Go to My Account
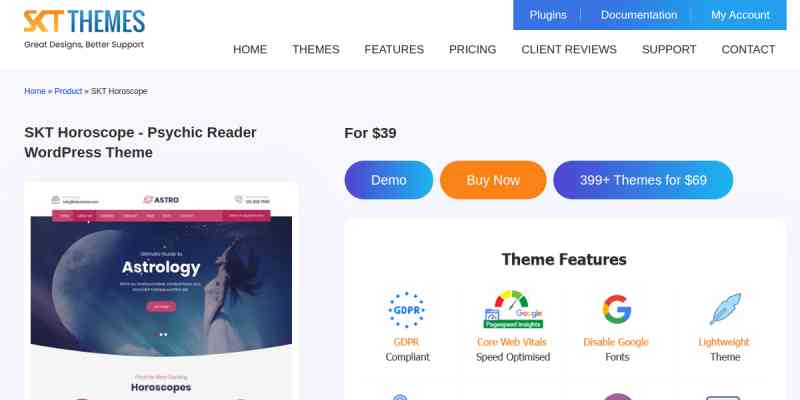Screen dimensions: 800x400 740,15
